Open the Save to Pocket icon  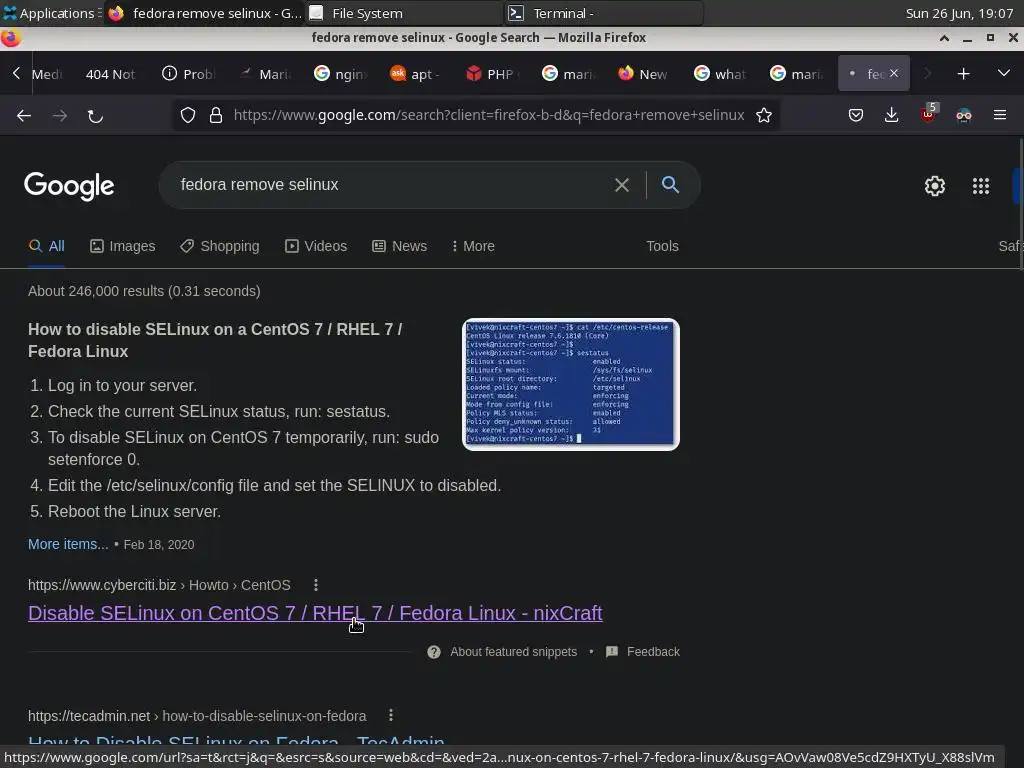point(856,116)
